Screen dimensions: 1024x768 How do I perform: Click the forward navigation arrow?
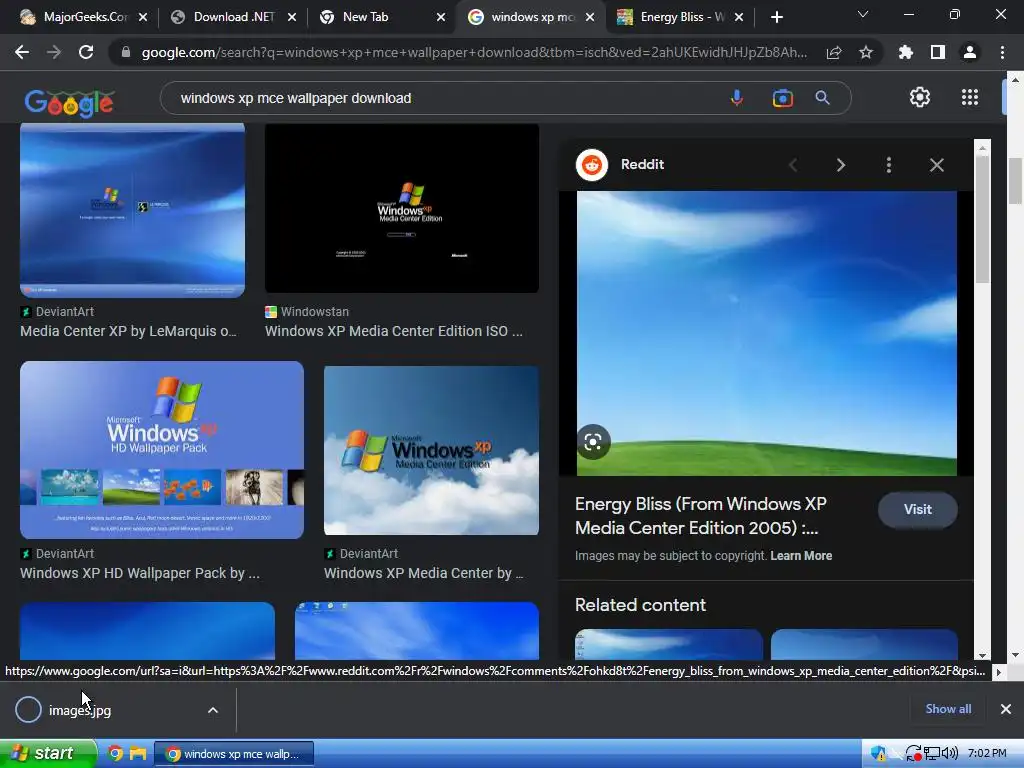pyautogui.click(x=54, y=52)
